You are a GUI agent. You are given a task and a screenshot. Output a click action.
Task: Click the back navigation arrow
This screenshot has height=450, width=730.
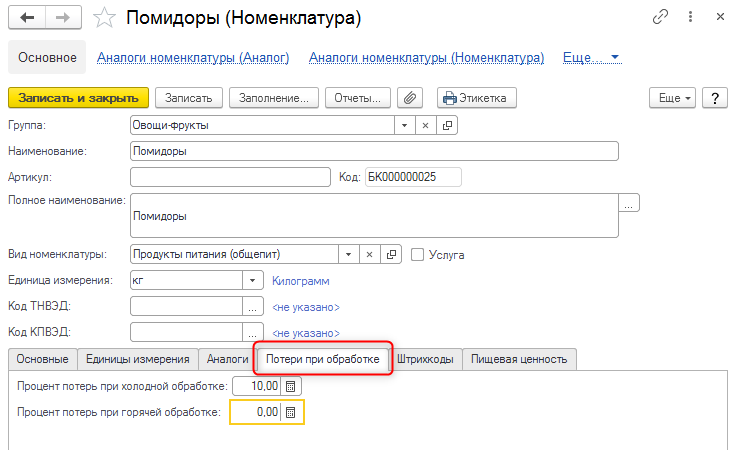pos(27,18)
